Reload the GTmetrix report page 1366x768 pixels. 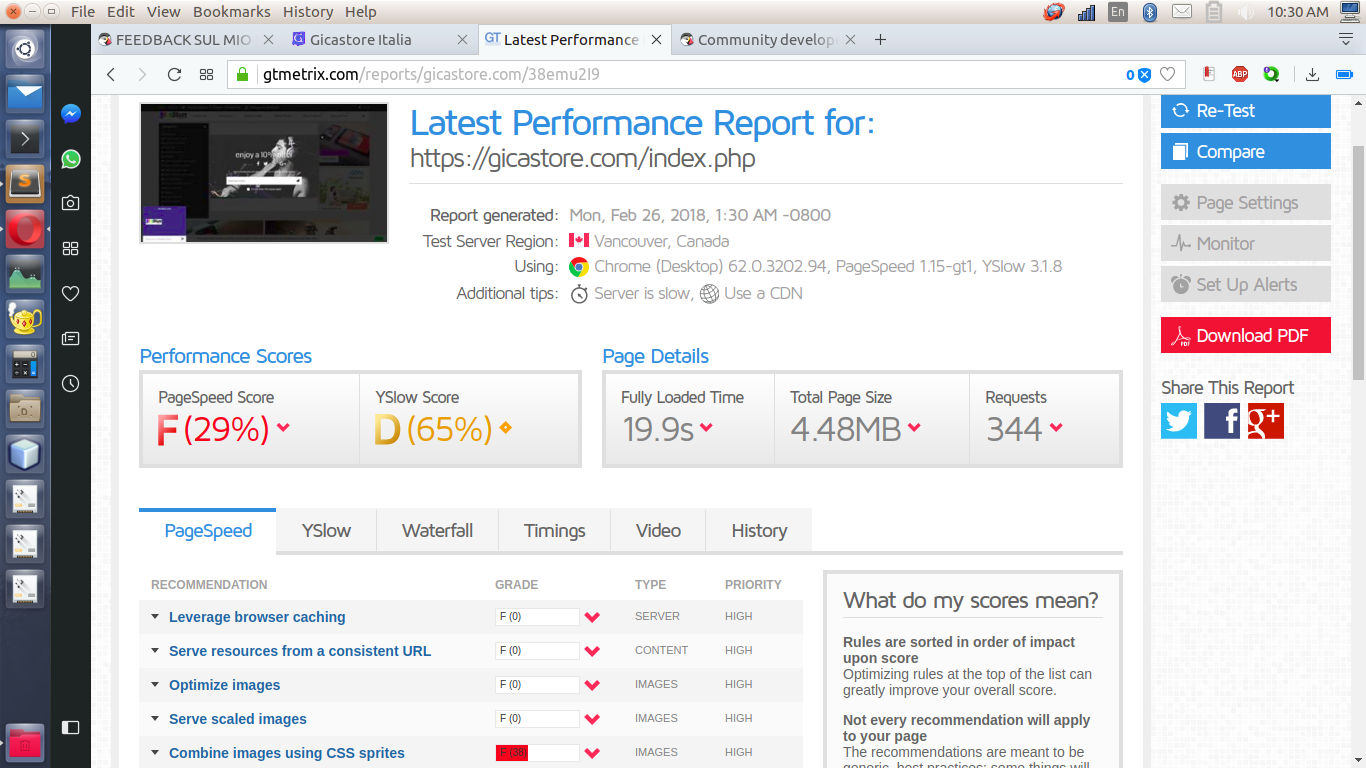click(x=174, y=74)
